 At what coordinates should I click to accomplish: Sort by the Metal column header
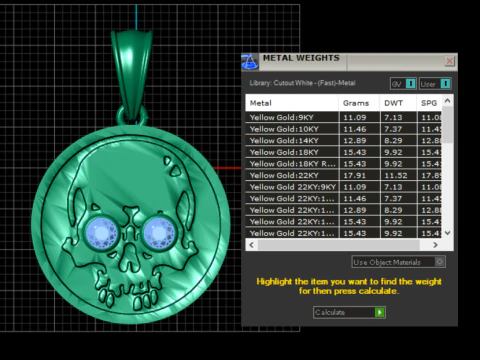[x=292, y=103]
